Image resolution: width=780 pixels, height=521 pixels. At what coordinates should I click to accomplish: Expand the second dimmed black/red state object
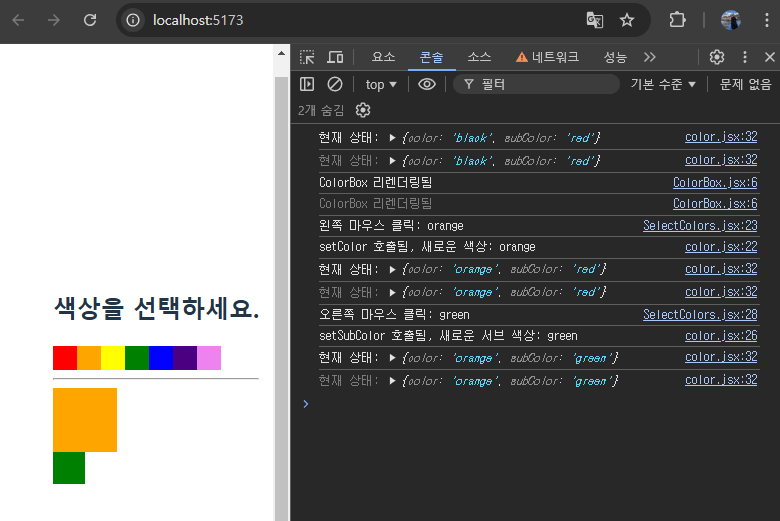coord(392,161)
